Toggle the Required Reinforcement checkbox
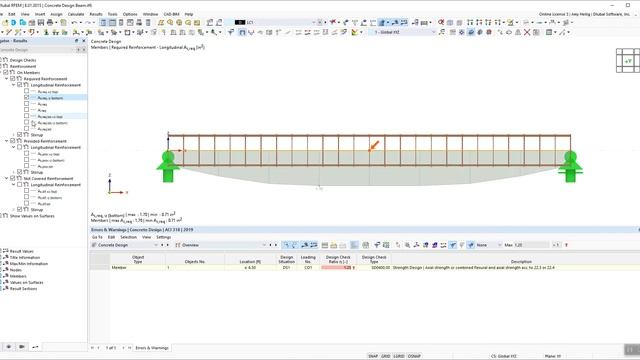 [x=13, y=78]
